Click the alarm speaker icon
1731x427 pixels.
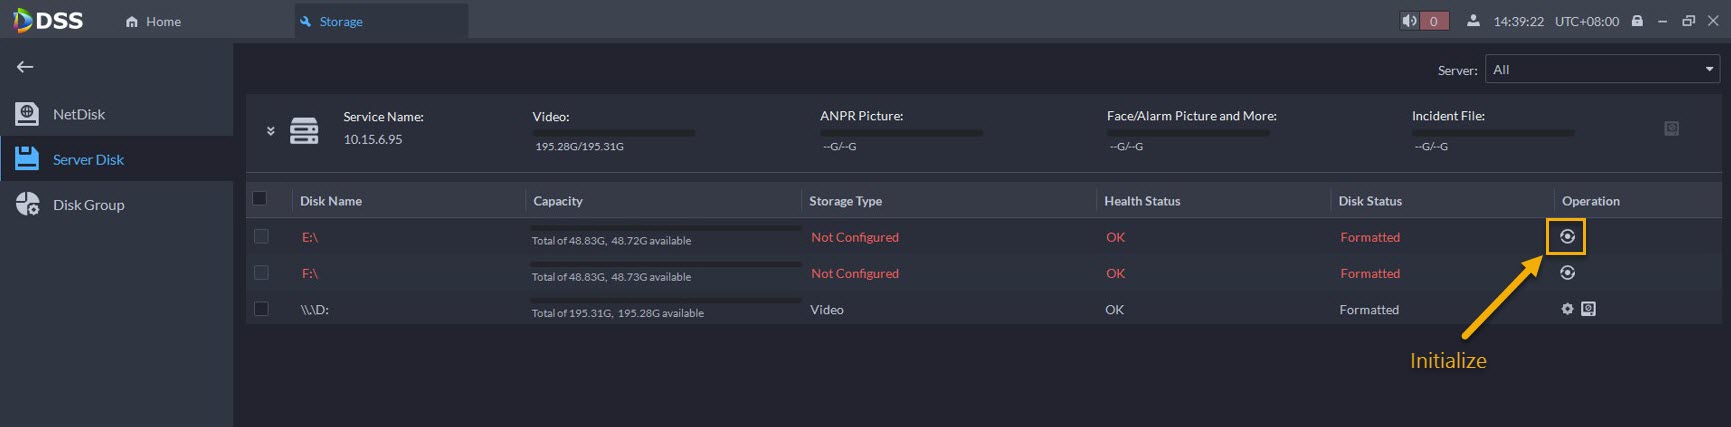point(1409,21)
